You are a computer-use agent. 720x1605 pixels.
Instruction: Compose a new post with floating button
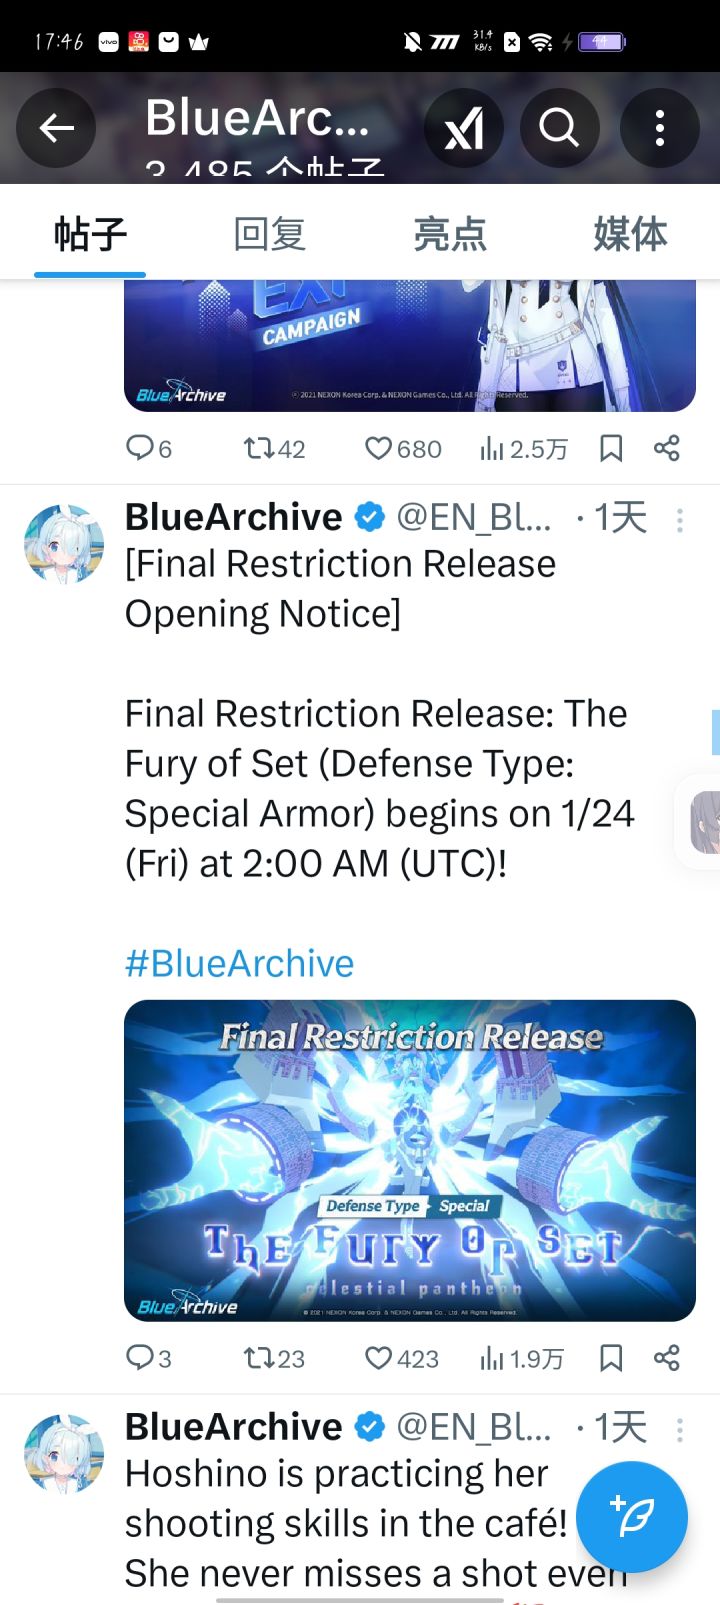[x=632, y=1517]
